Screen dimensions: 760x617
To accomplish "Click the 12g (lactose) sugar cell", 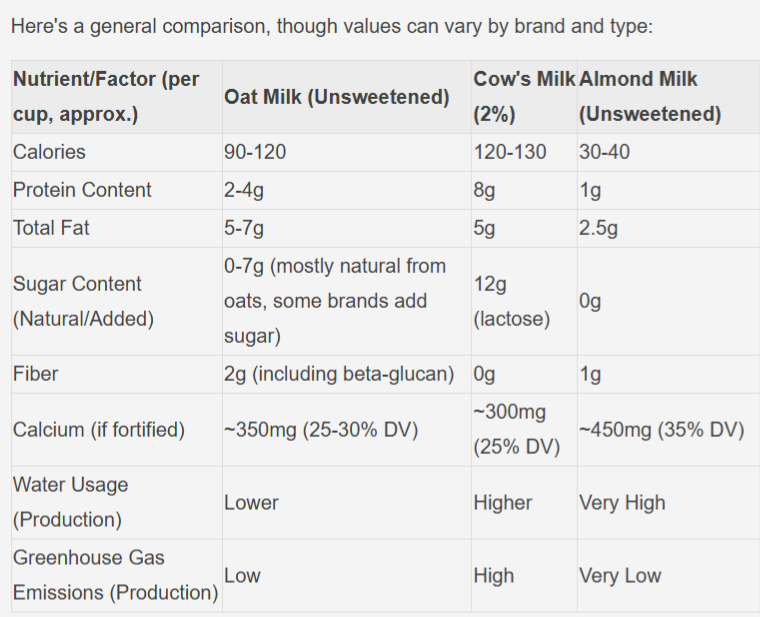I will coord(512,301).
